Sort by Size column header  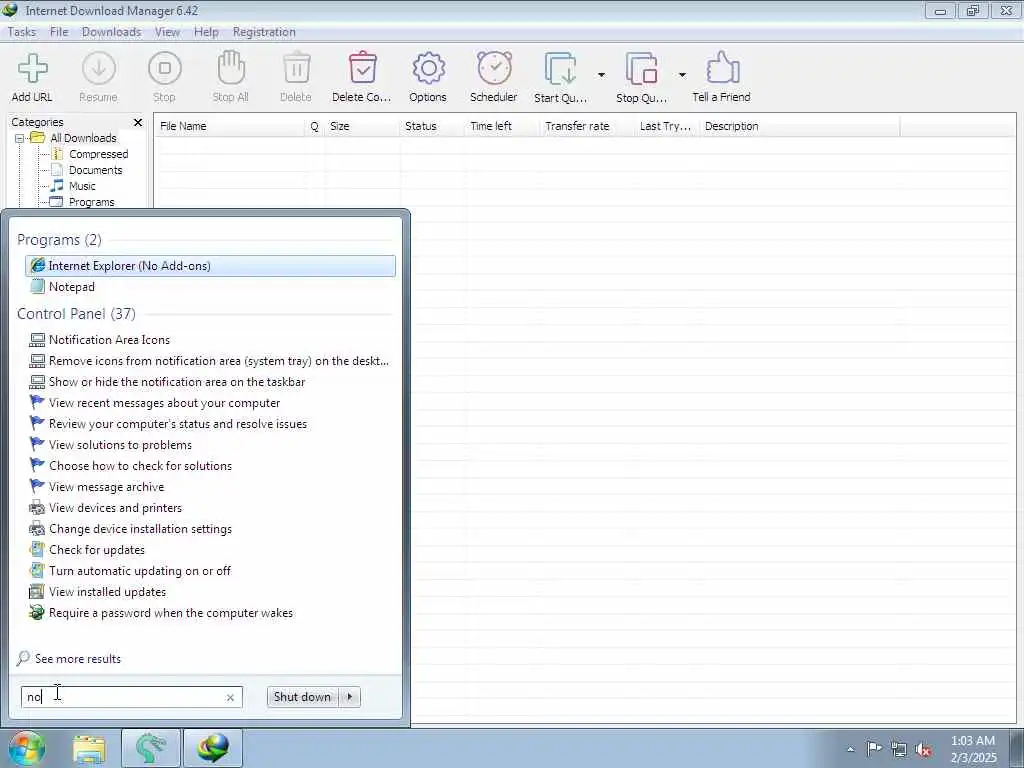coord(362,126)
